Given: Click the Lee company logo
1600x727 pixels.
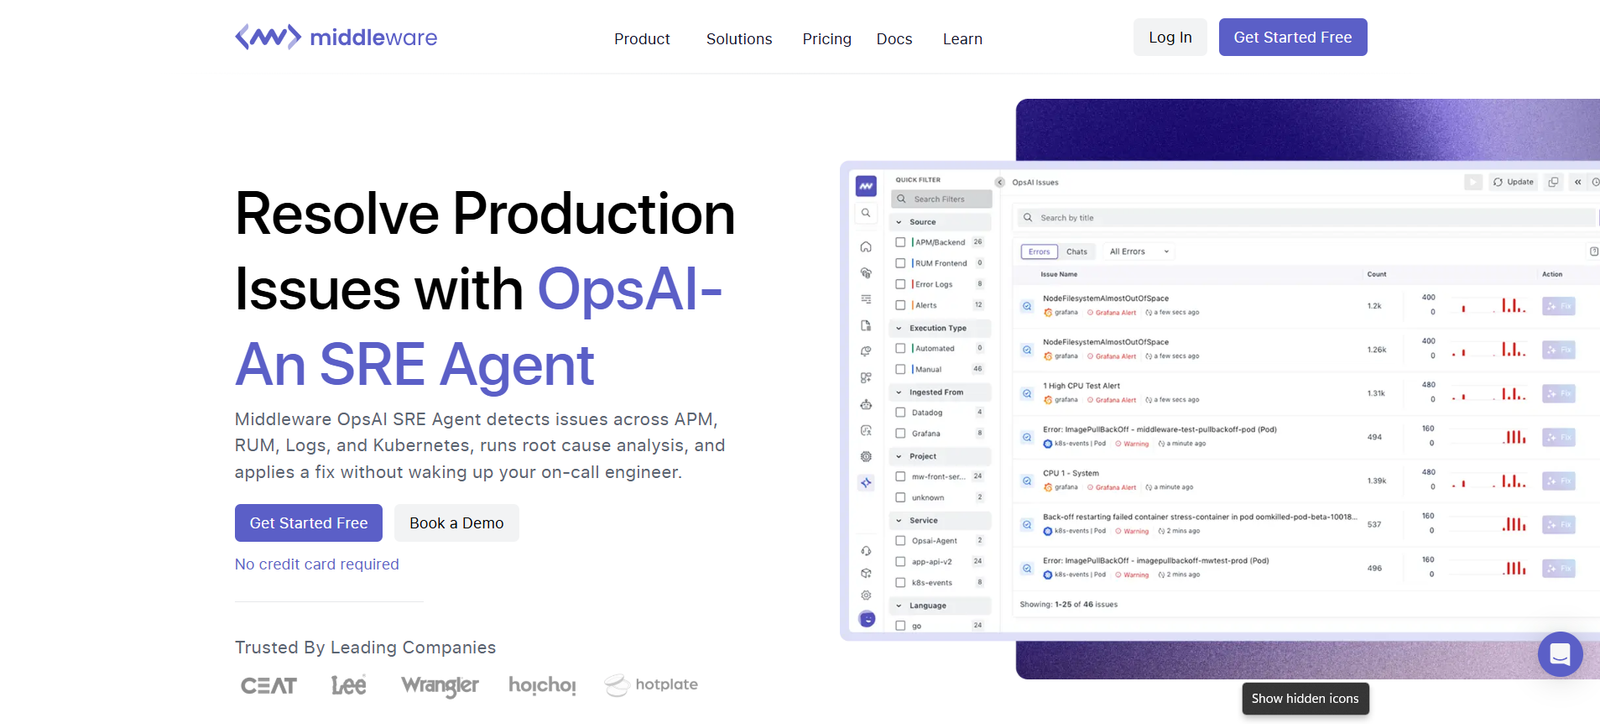Looking at the screenshot, I should pyautogui.click(x=349, y=685).
